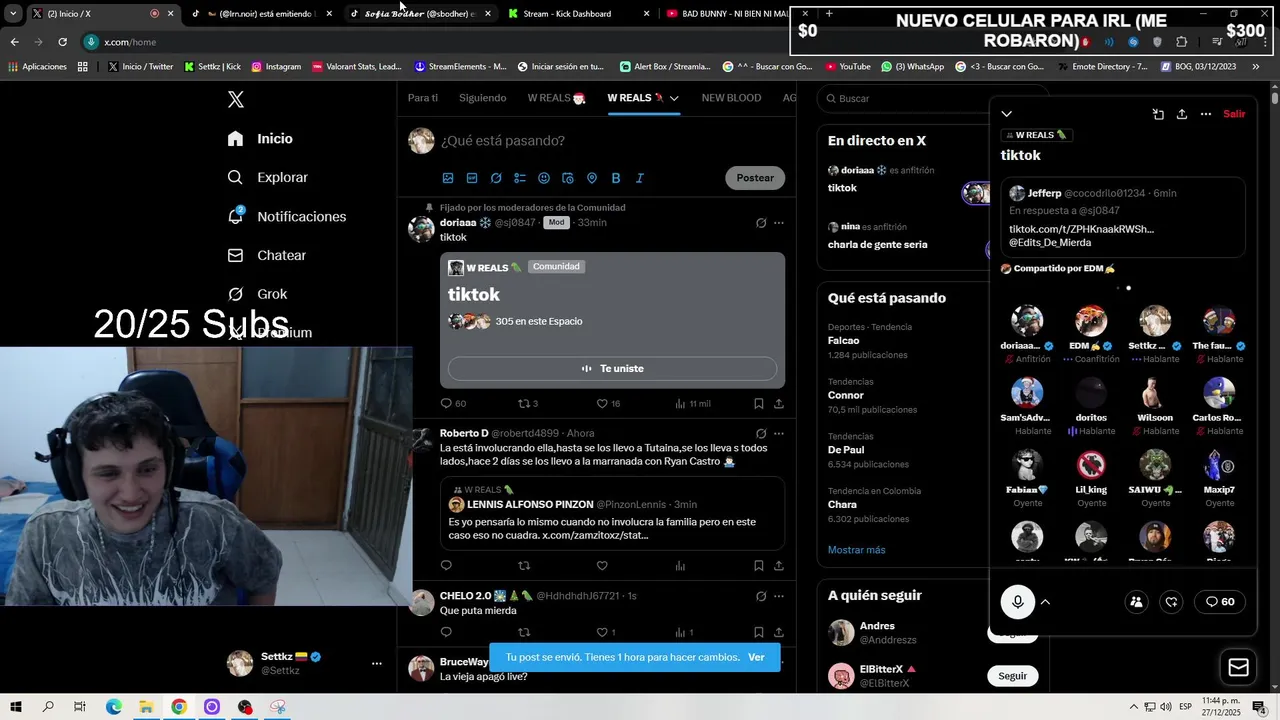Send a heart reaction in the space
The width and height of the screenshot is (1280, 720).
pos(1171,602)
